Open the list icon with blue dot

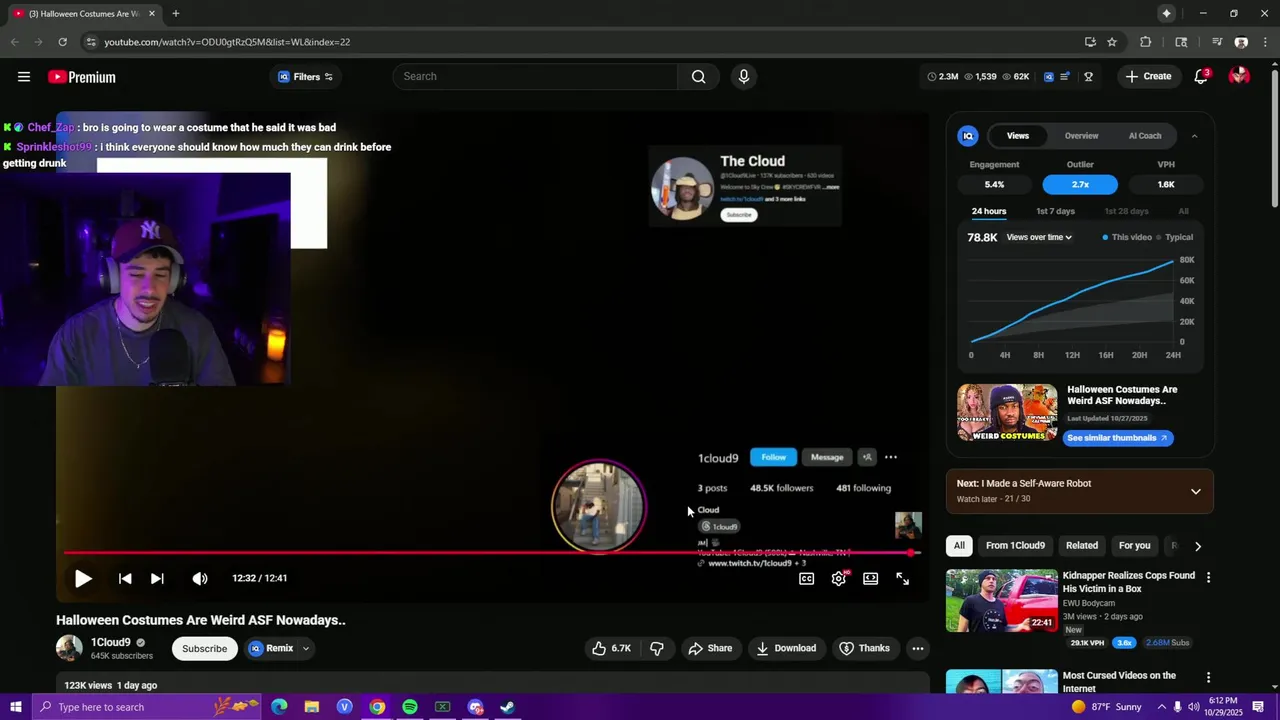pyautogui.click(x=1066, y=76)
